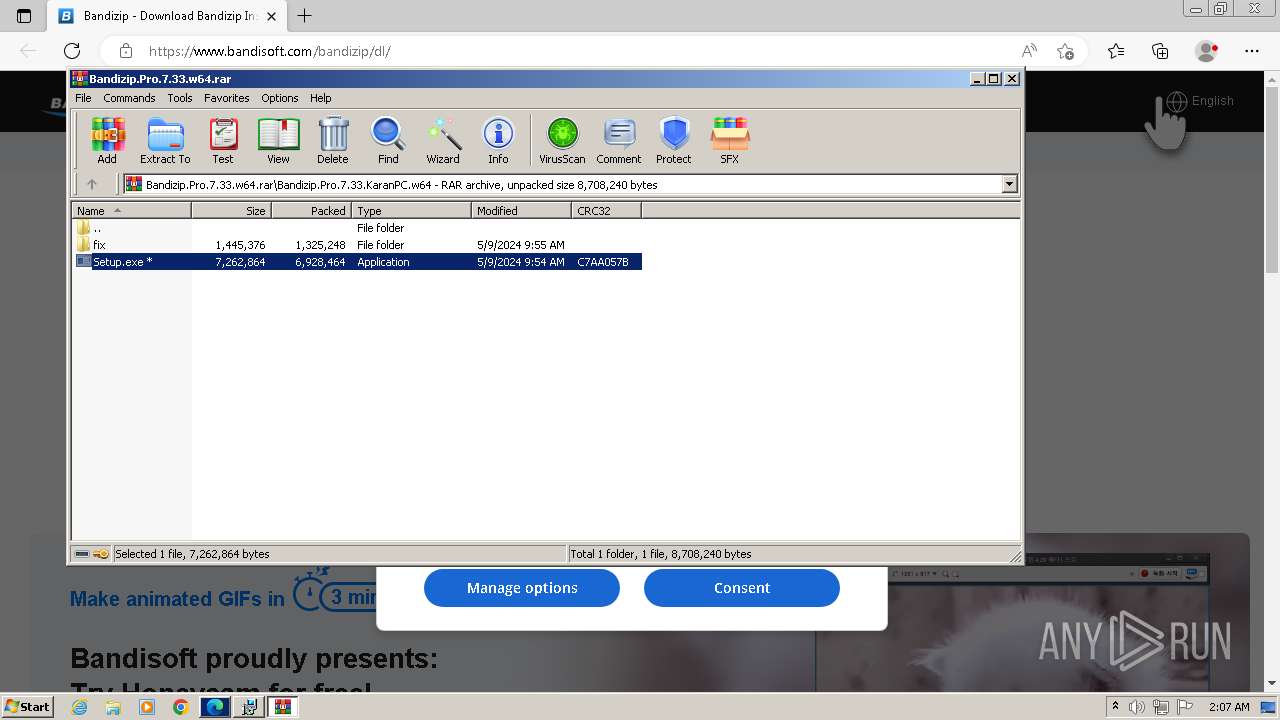
Task: Open the View file tool
Action: tap(278, 140)
